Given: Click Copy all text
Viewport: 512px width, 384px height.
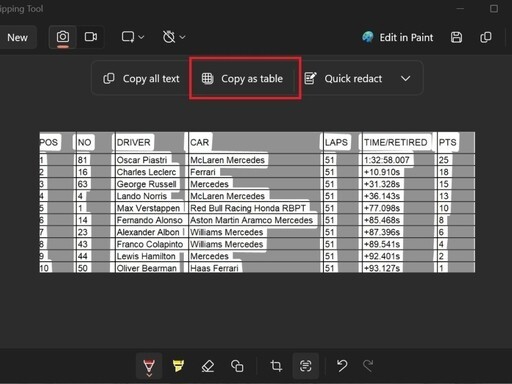Looking at the screenshot, I should (x=141, y=79).
